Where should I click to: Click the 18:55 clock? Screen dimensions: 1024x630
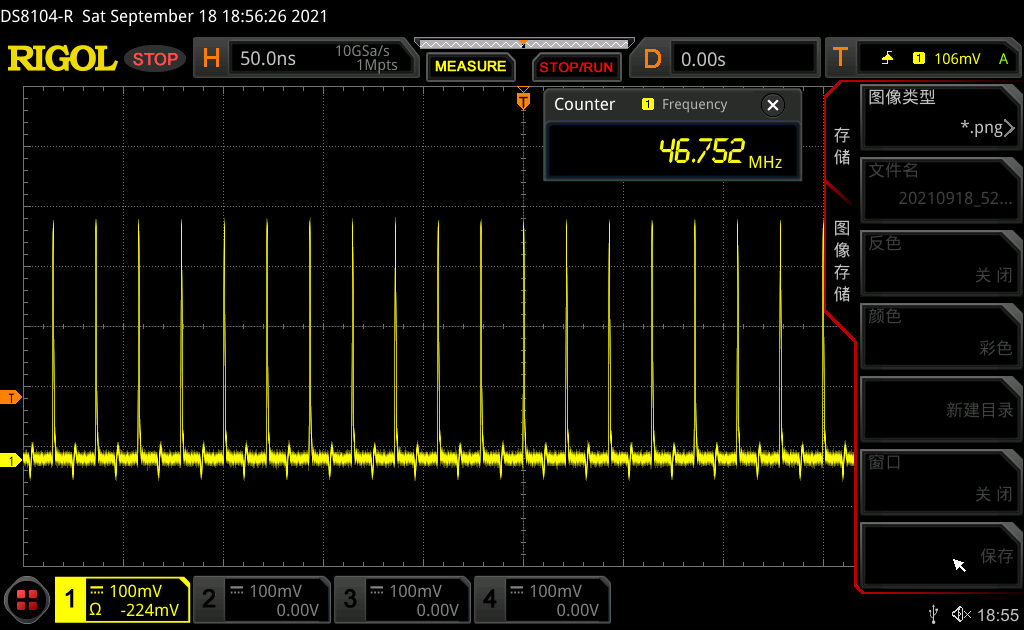point(998,614)
